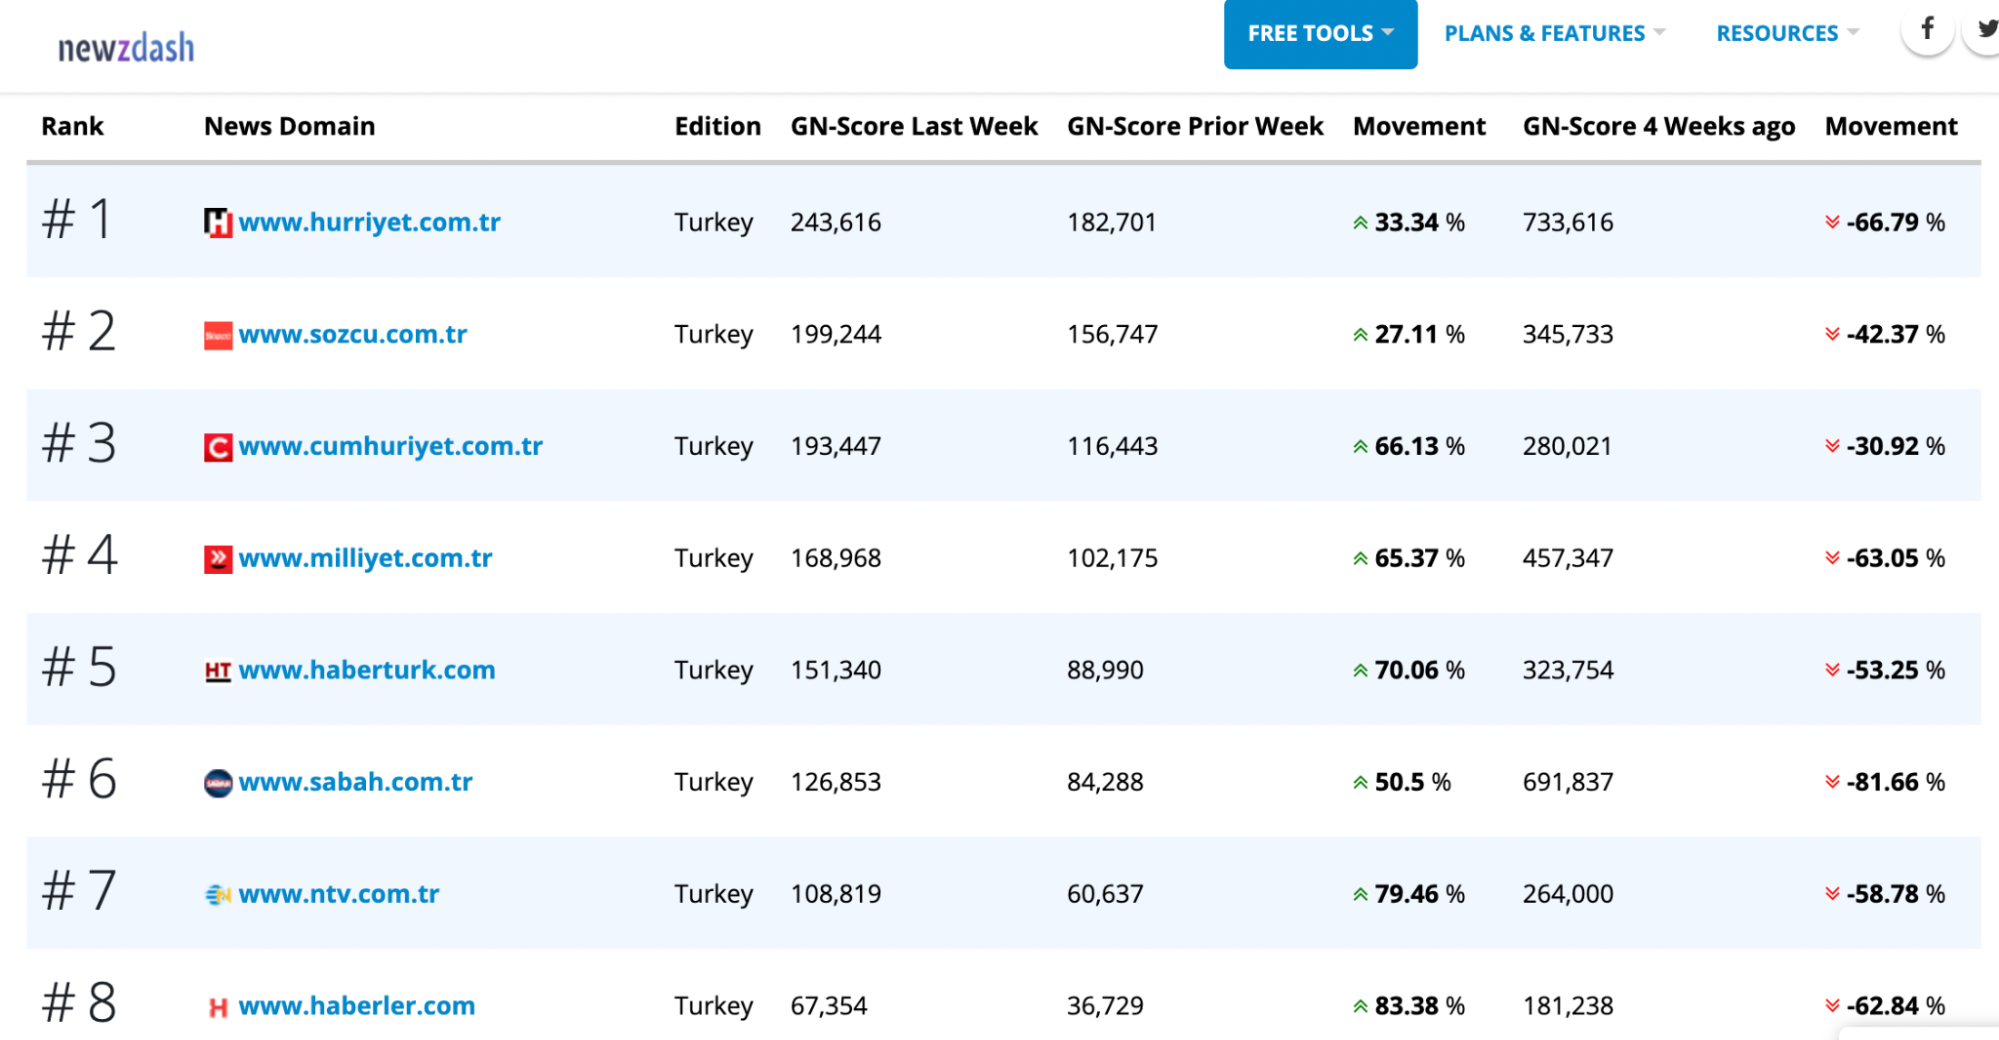Click green up arrow beside 65.37 %
The height and width of the screenshot is (1040, 1999).
coord(1360,559)
